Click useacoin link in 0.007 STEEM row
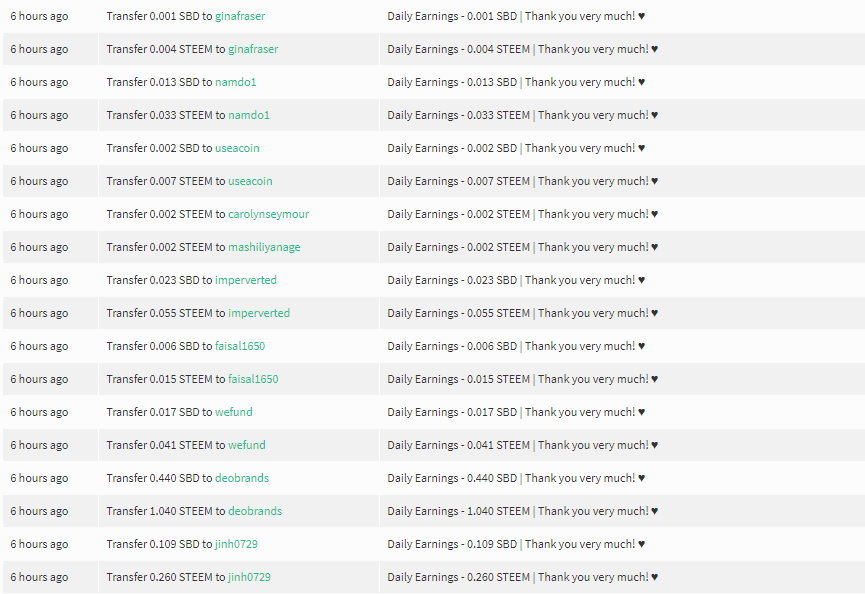865x594 pixels. point(250,181)
